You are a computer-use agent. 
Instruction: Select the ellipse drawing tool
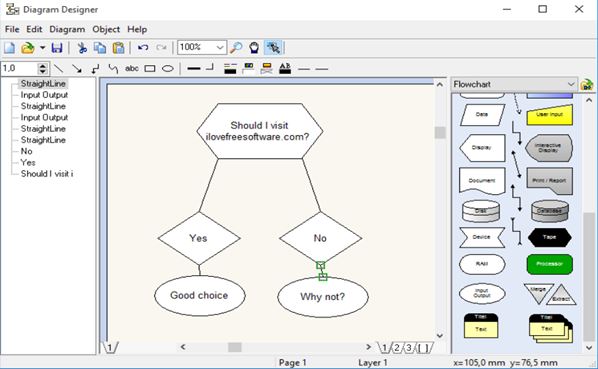coord(168,69)
